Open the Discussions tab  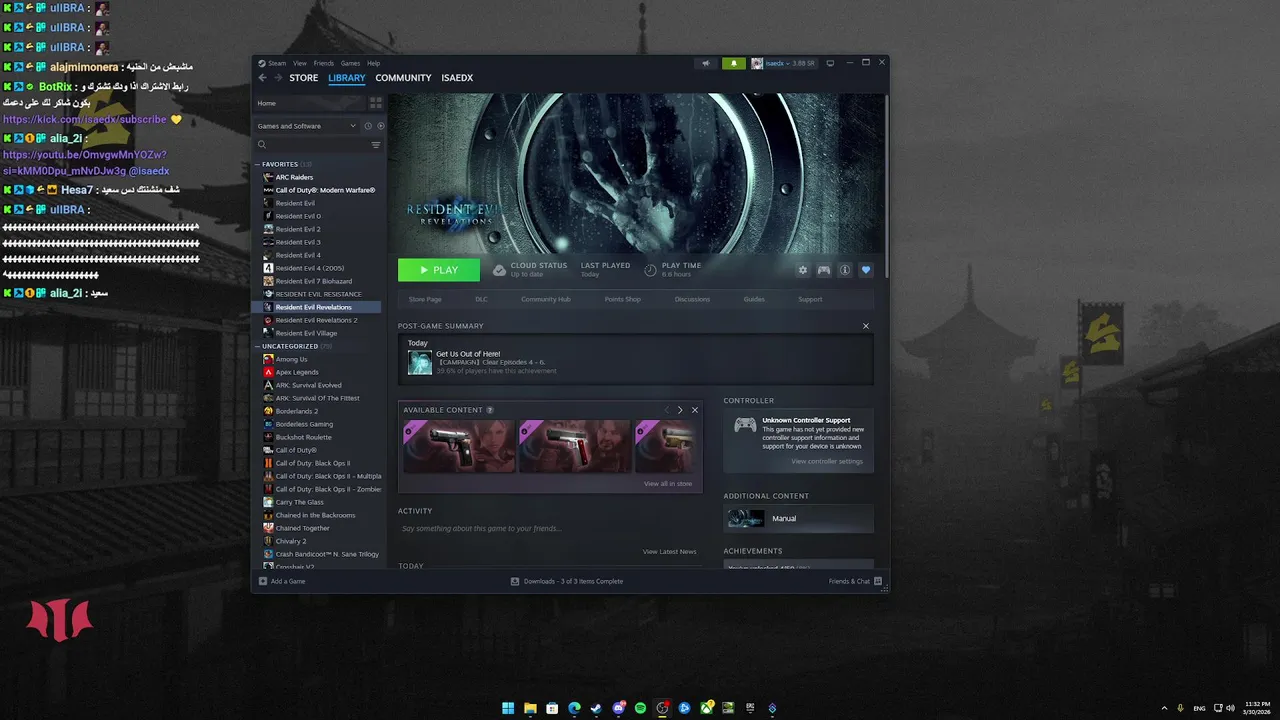pyautogui.click(x=692, y=299)
